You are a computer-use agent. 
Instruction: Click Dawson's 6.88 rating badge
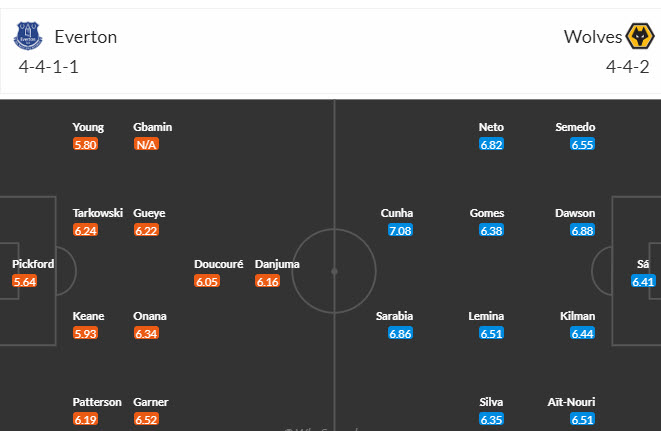click(x=583, y=230)
